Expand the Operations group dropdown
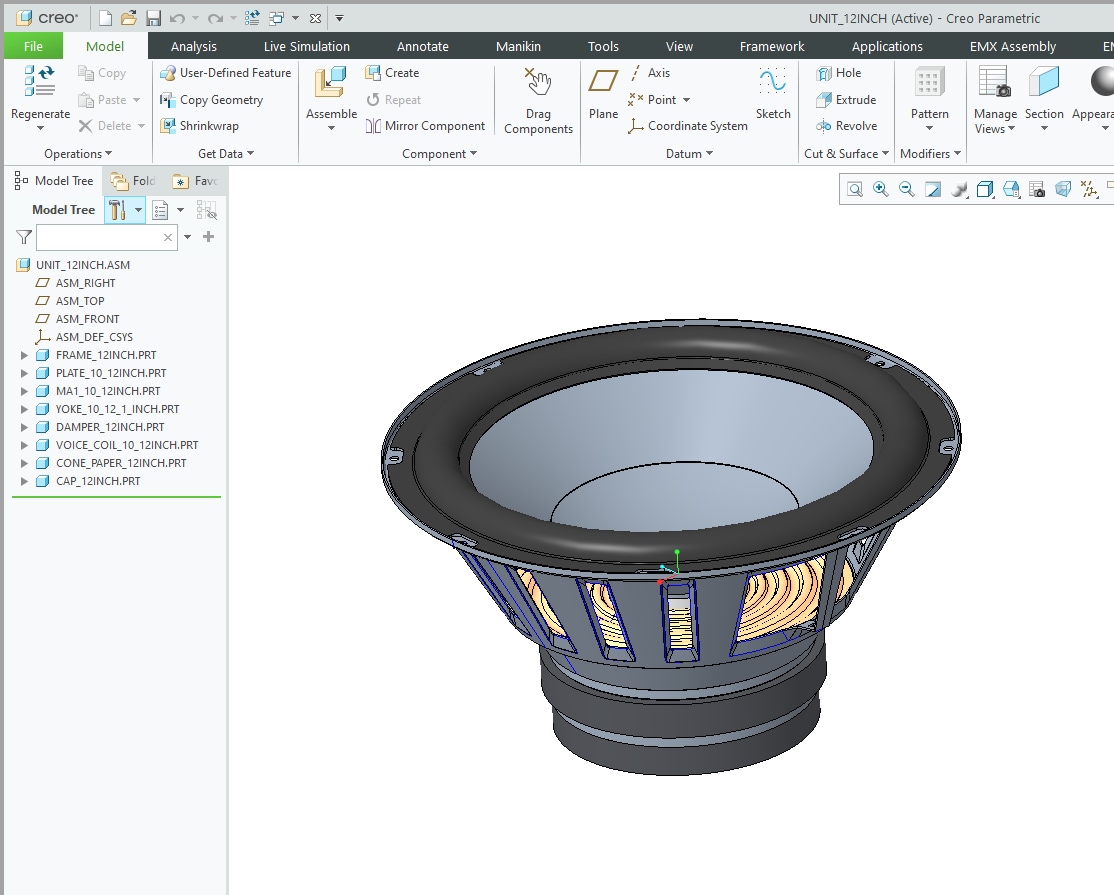Image resolution: width=1114 pixels, height=895 pixels. (78, 153)
